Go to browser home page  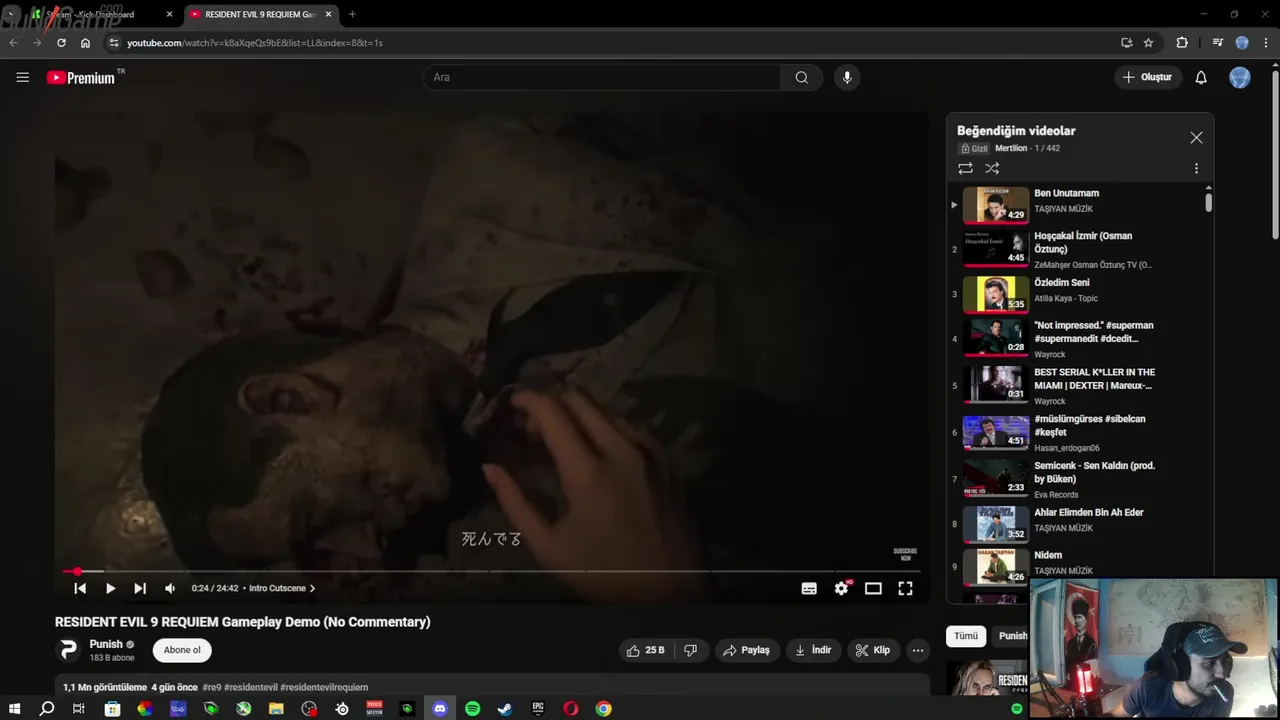click(x=85, y=43)
